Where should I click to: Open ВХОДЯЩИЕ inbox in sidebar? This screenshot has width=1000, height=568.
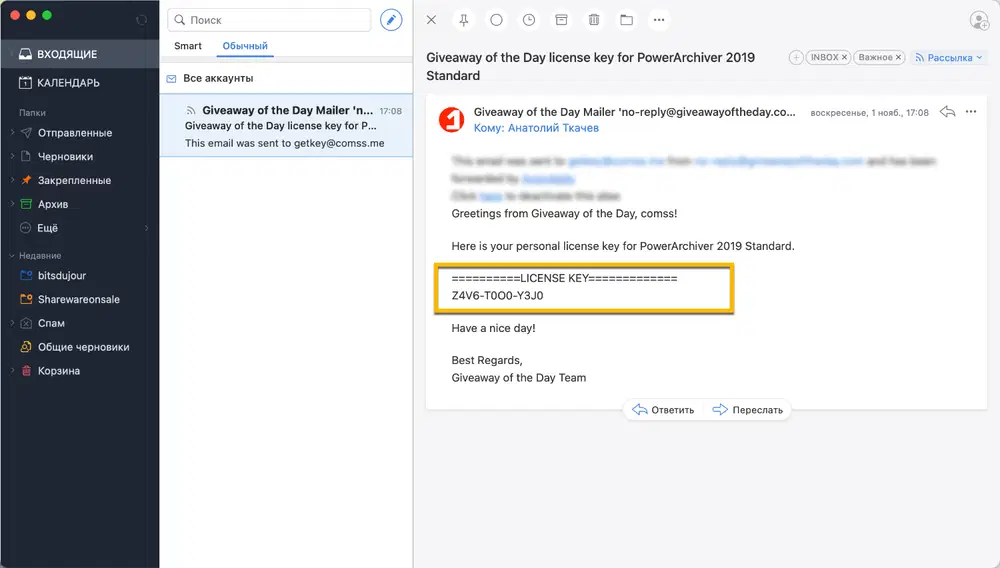coord(80,54)
